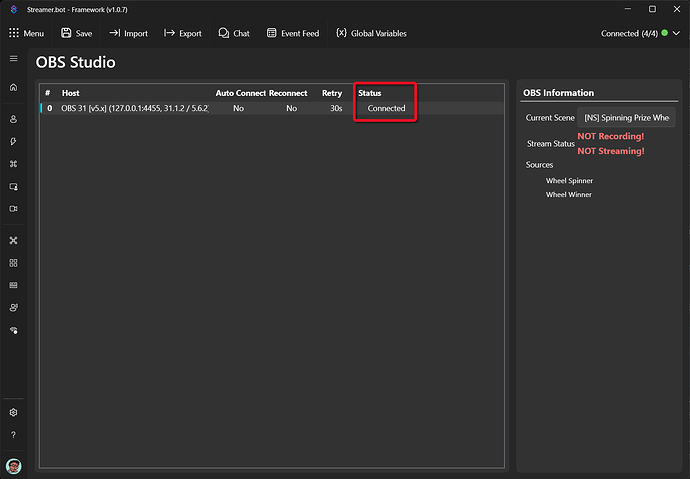This screenshot has width=690, height=479.
Task: Open the camera Stream Apps sidebar icon
Action: point(14,209)
